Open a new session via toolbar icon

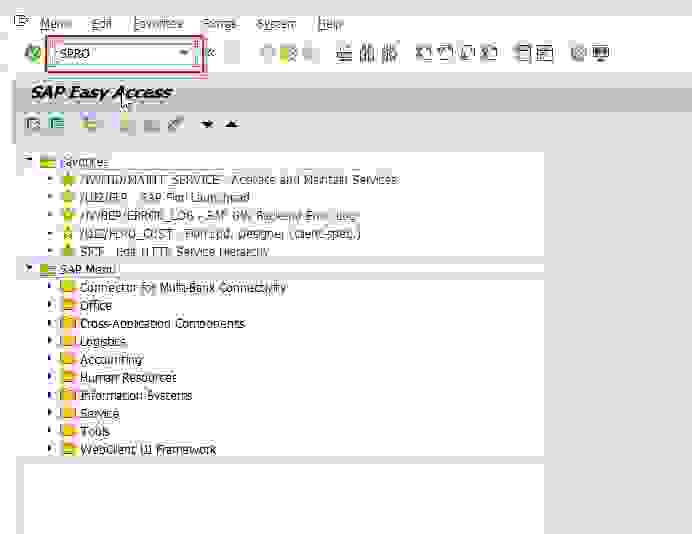click(523, 53)
